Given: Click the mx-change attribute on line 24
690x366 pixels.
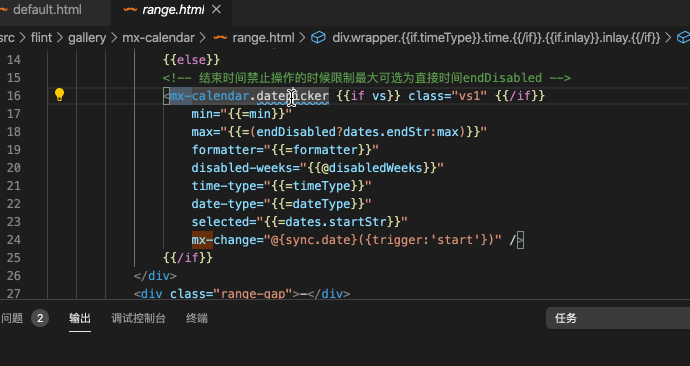Looking at the screenshot, I should point(346,240).
